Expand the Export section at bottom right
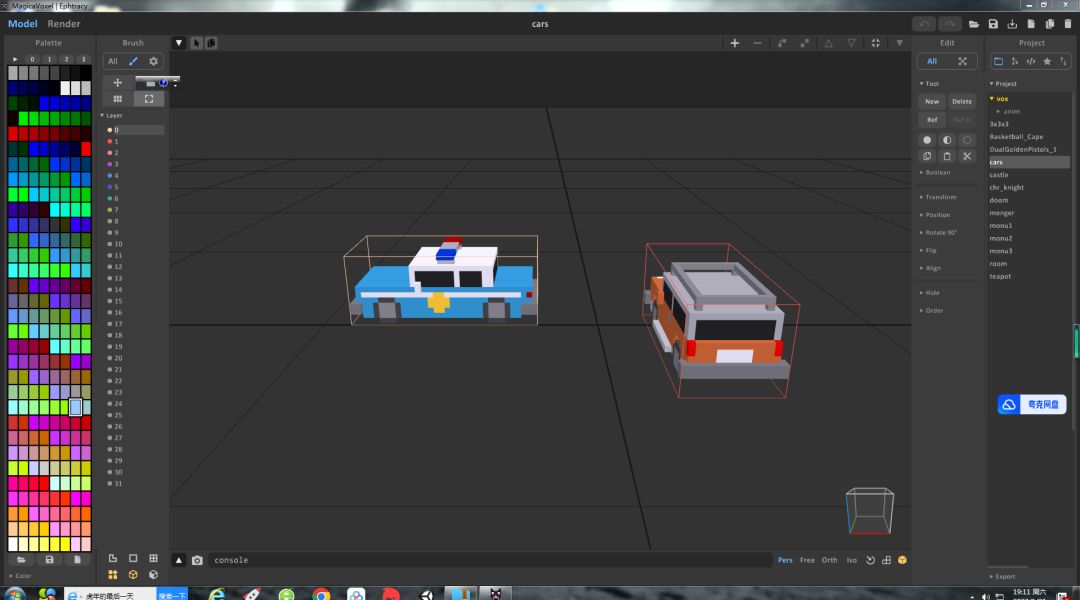 (1003, 577)
